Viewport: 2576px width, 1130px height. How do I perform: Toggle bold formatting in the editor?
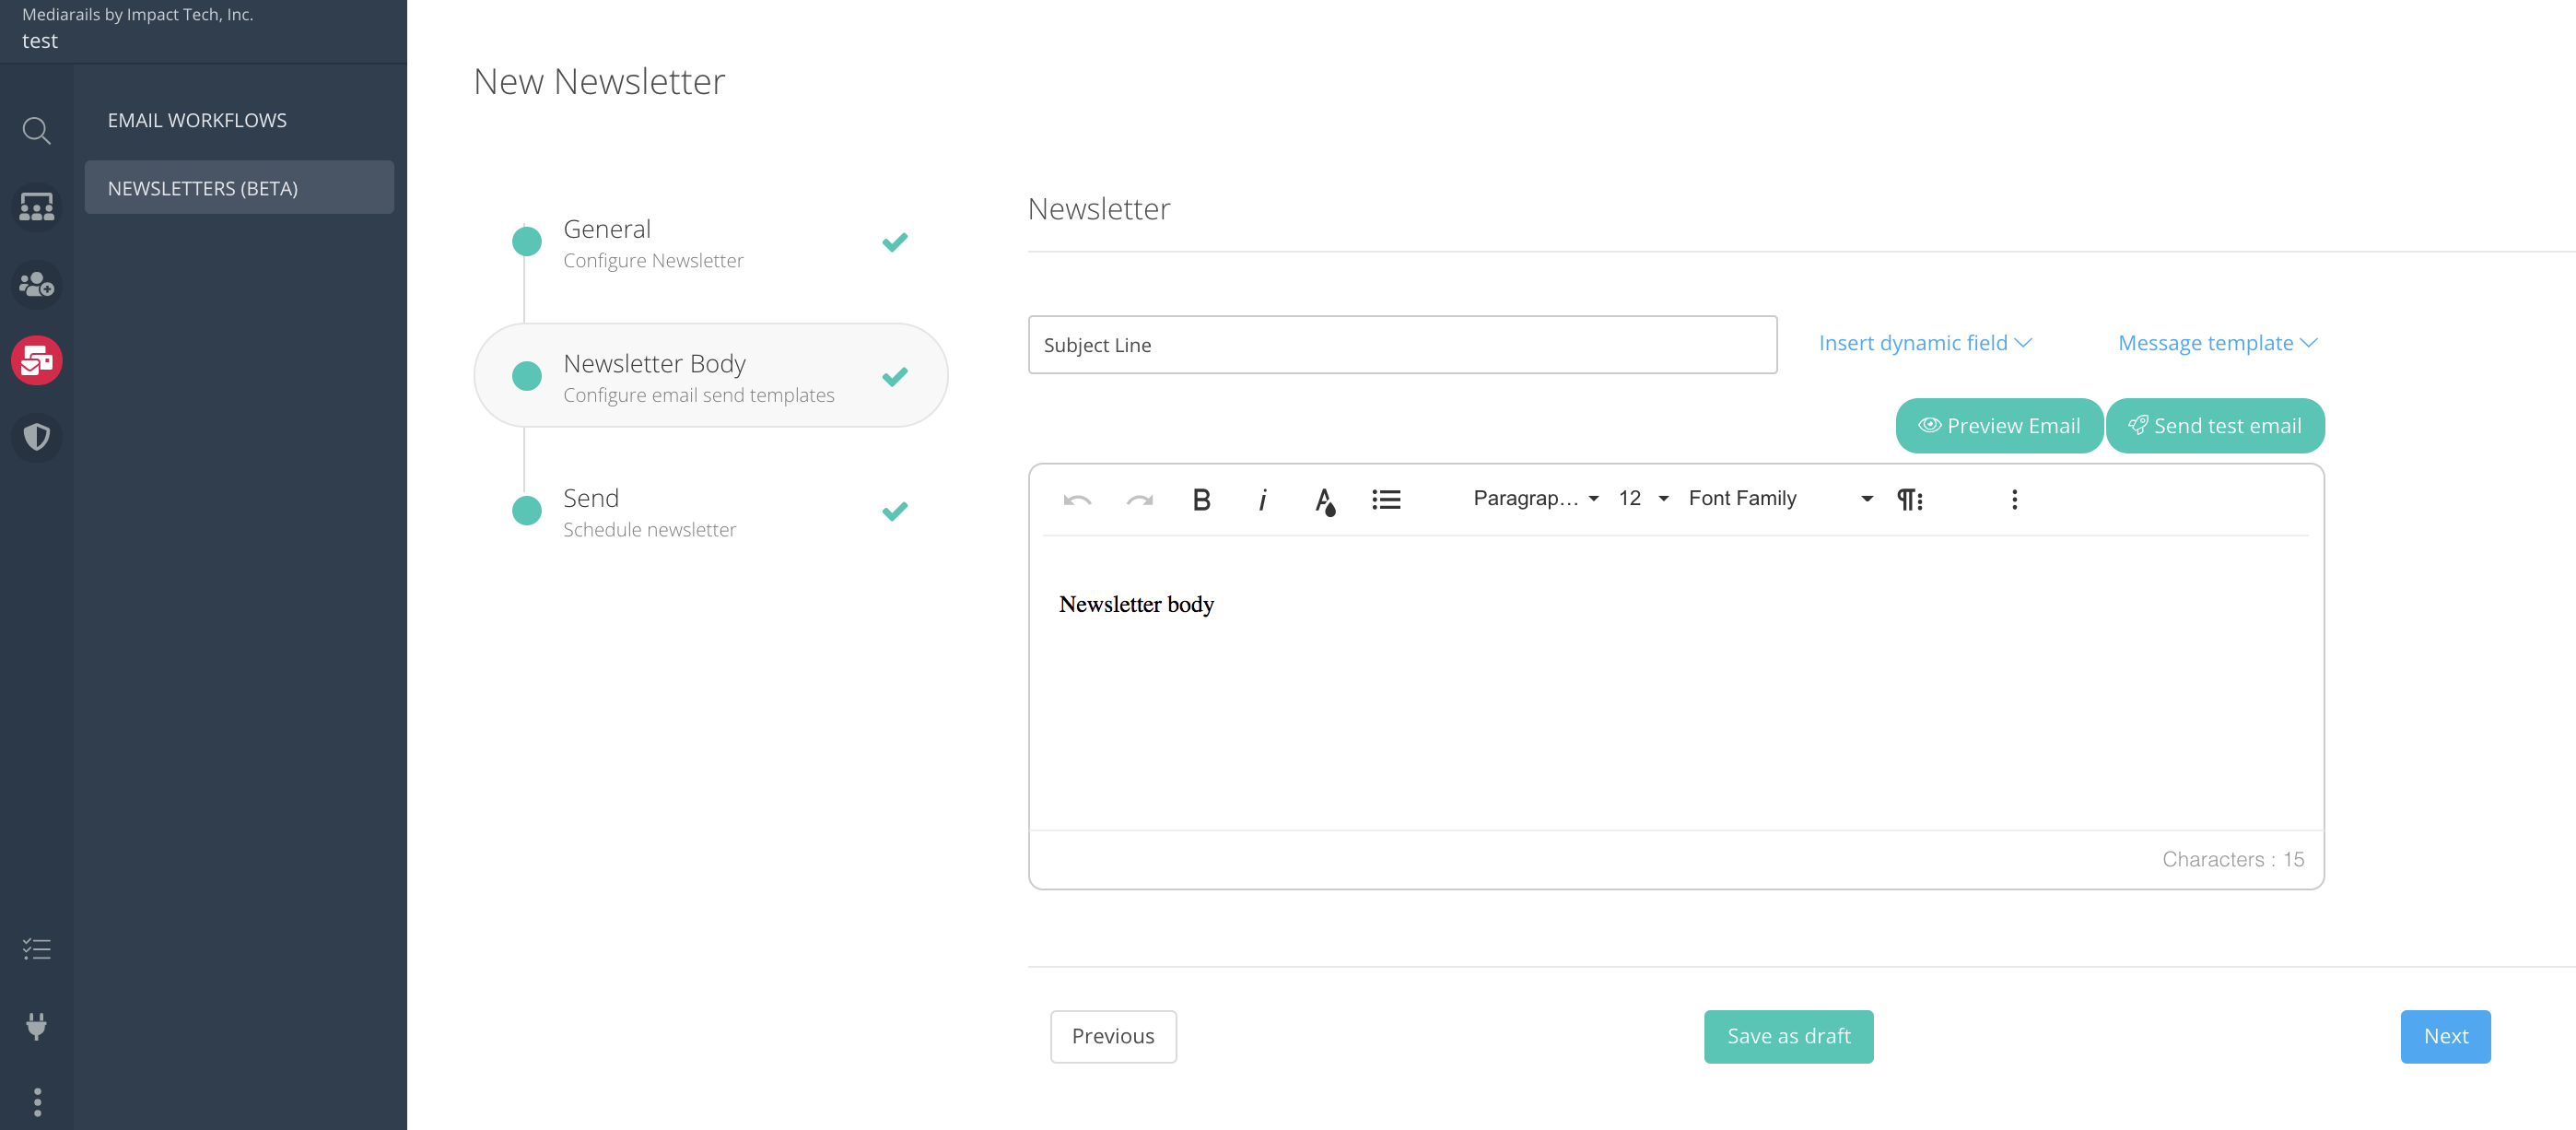tap(1201, 499)
